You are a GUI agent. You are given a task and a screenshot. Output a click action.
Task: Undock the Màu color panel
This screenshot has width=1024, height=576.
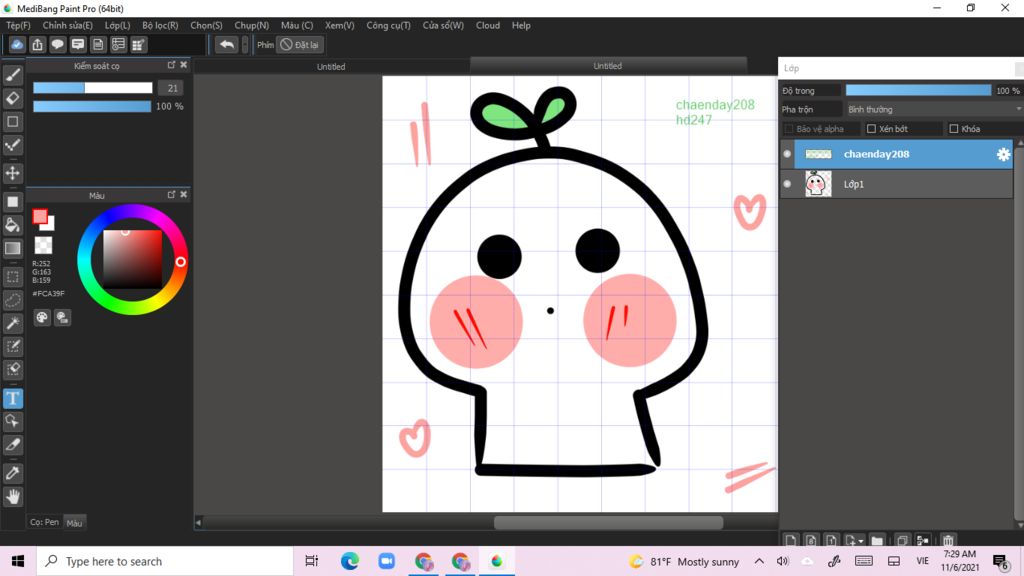(x=171, y=194)
